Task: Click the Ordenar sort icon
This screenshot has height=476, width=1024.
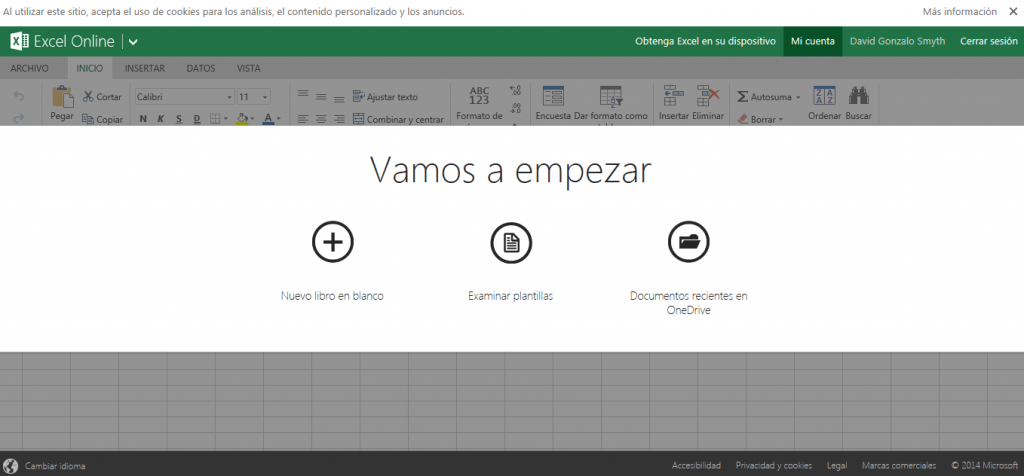Action: (824, 96)
